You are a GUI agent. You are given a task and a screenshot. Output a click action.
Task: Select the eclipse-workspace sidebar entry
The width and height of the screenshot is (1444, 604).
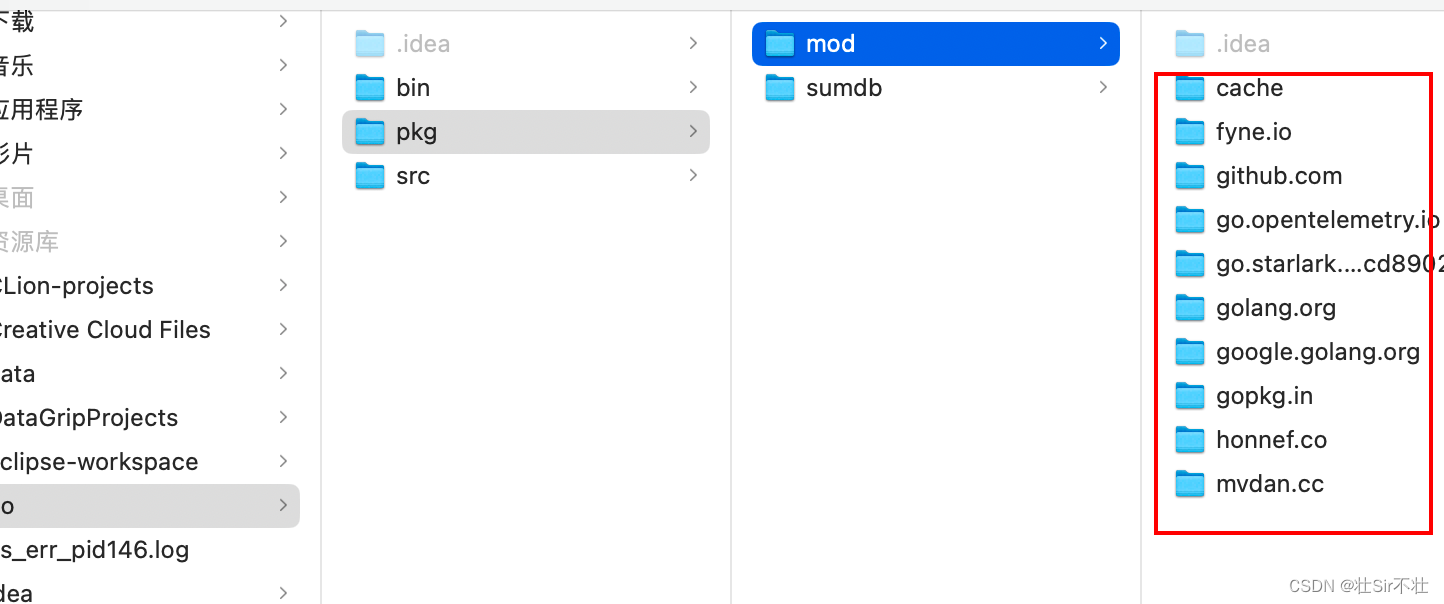(x=98, y=461)
